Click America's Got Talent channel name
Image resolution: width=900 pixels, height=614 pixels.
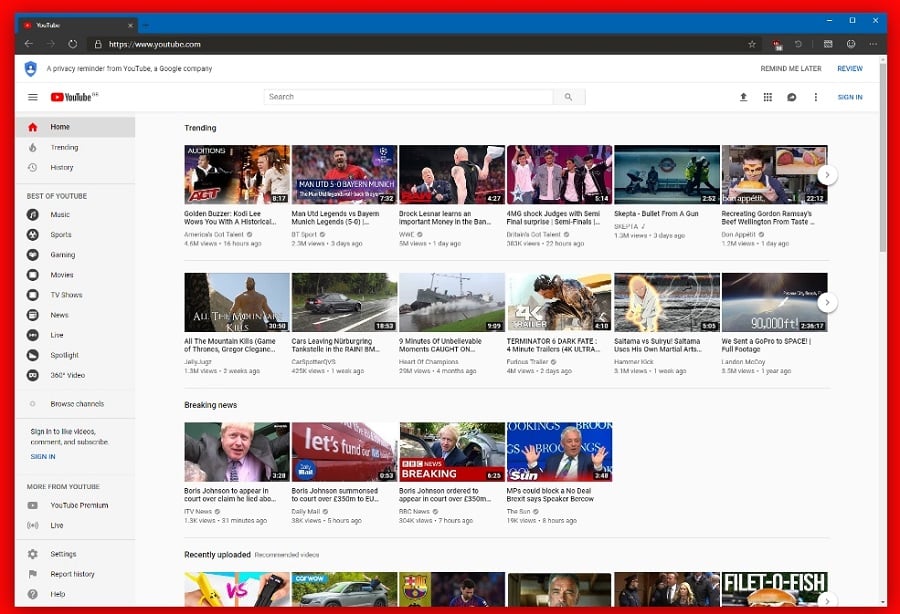coord(214,235)
